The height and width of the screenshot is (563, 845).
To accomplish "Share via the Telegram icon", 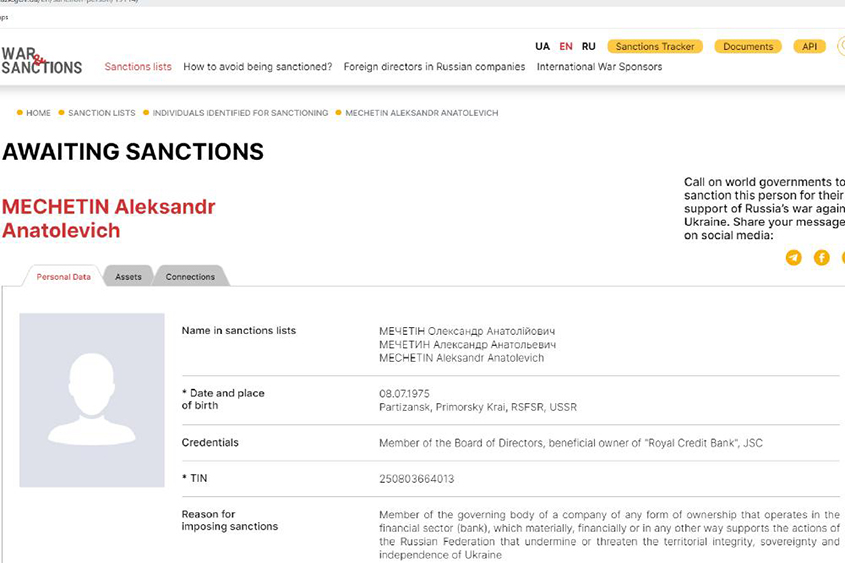I will 793,258.
